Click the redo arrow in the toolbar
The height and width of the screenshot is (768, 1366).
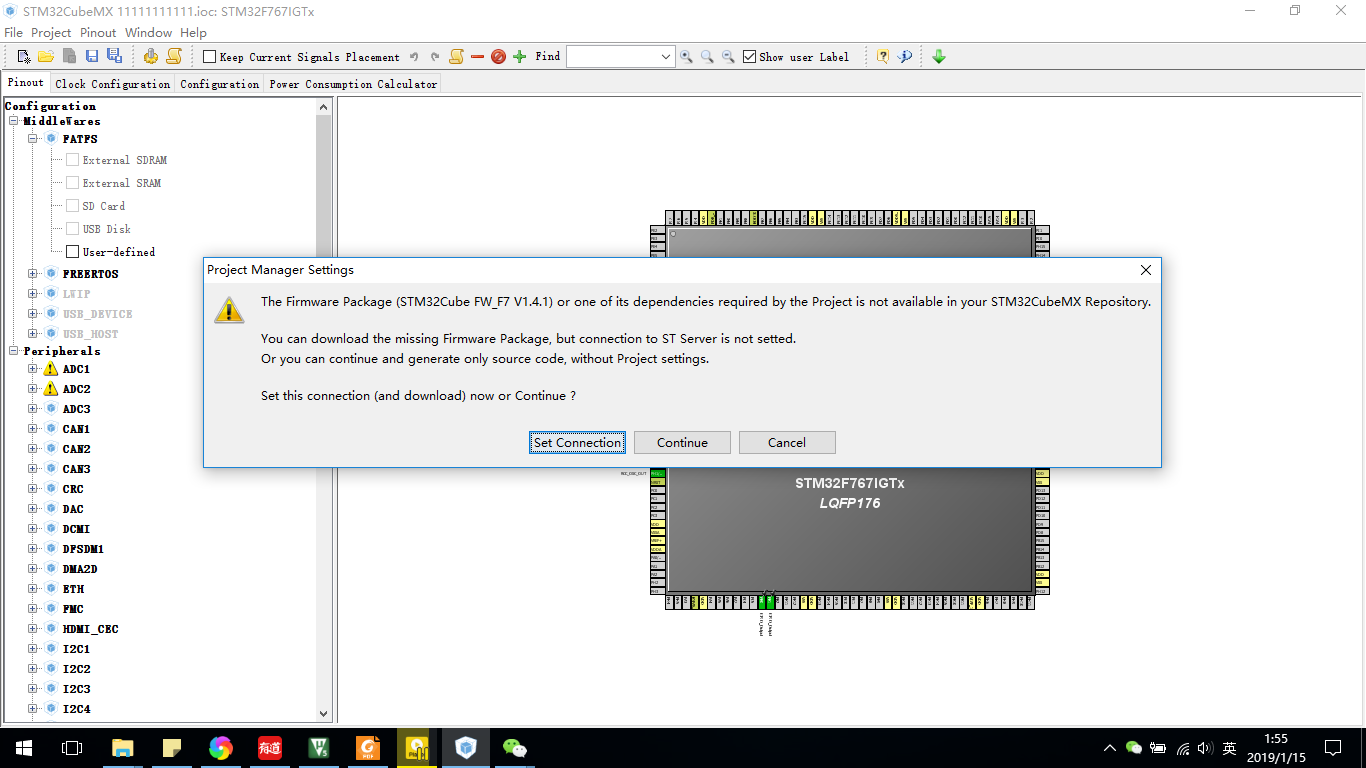tap(435, 57)
